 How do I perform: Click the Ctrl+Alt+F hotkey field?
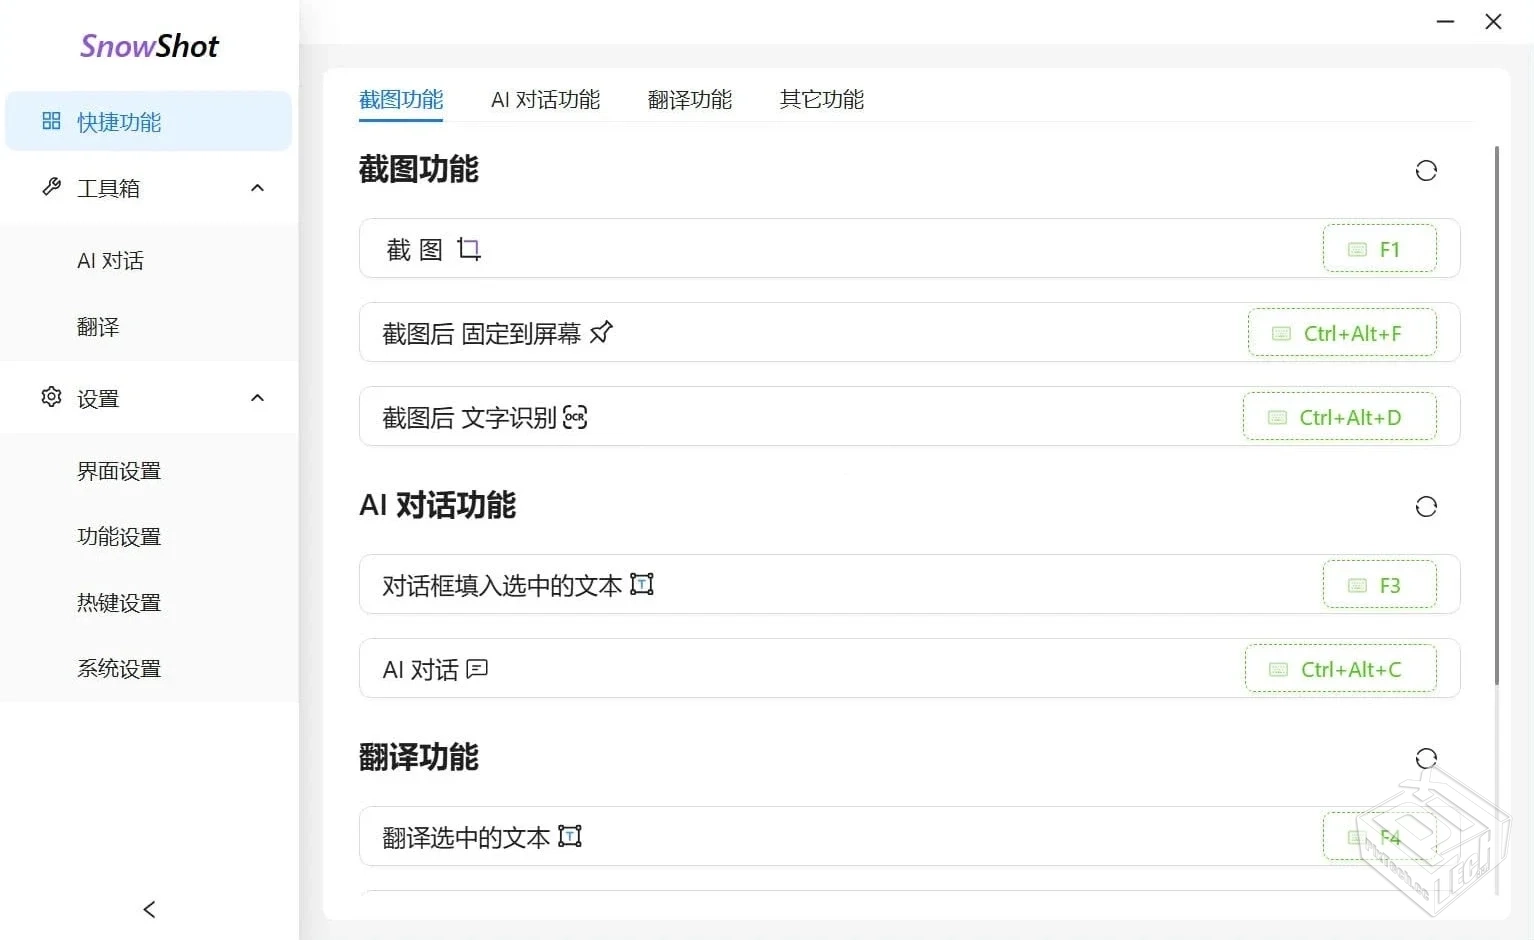[x=1344, y=332]
